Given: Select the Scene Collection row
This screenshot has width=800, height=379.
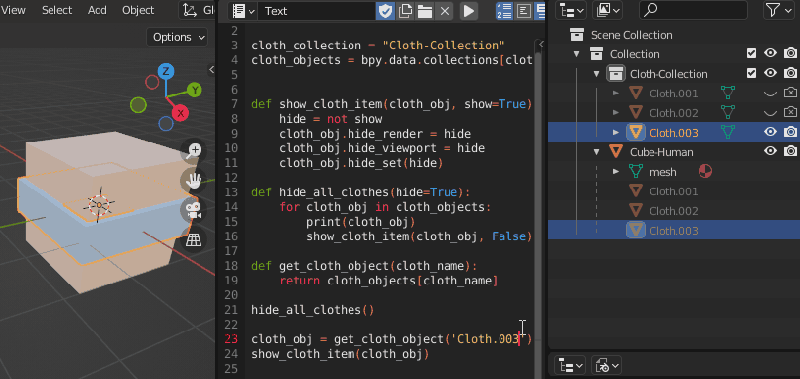Looking at the screenshot, I should (674, 35).
